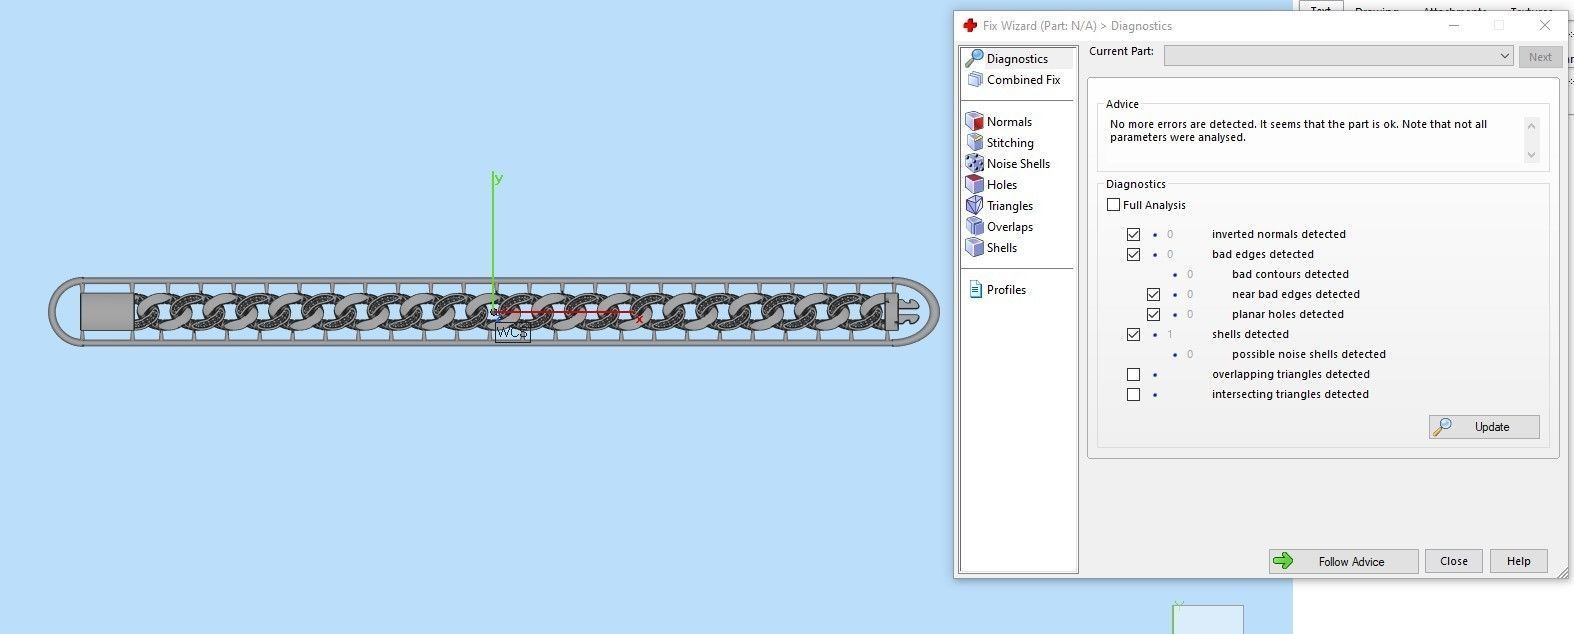The image size is (1574, 634).
Task: Open Help from the Fix Wizard
Action: (x=1518, y=562)
